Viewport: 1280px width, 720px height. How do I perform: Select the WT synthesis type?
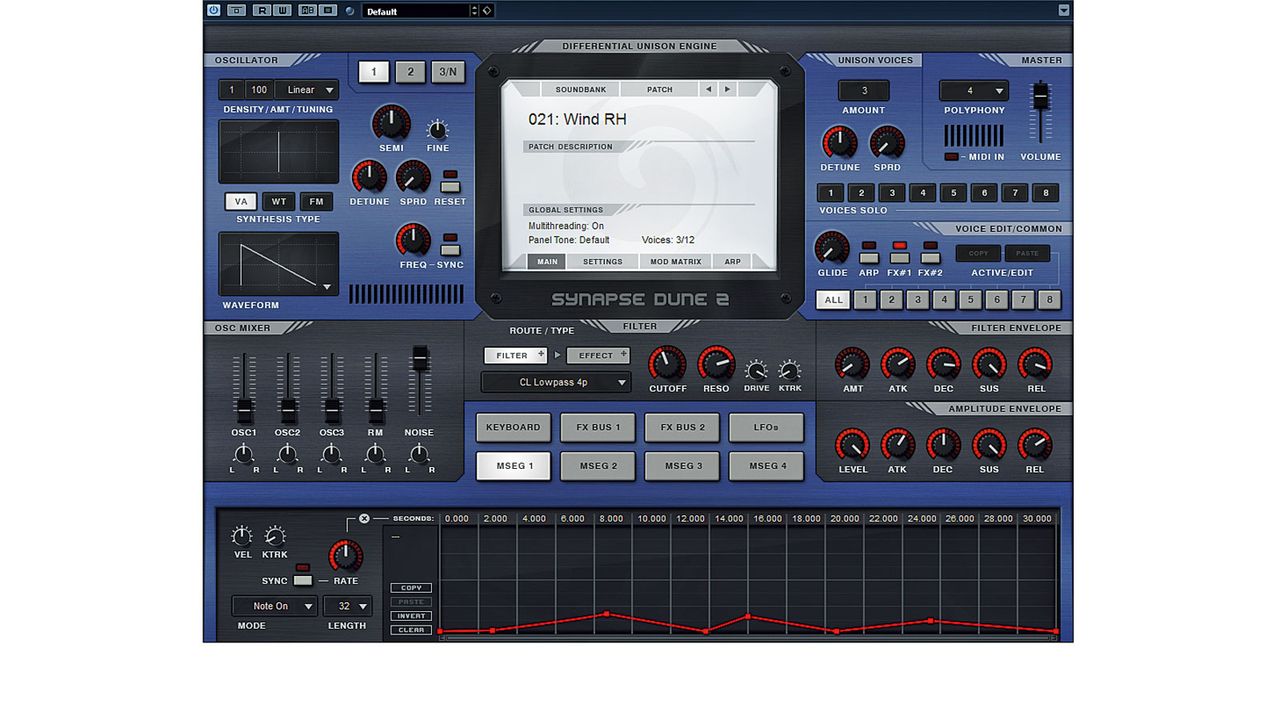(279, 201)
